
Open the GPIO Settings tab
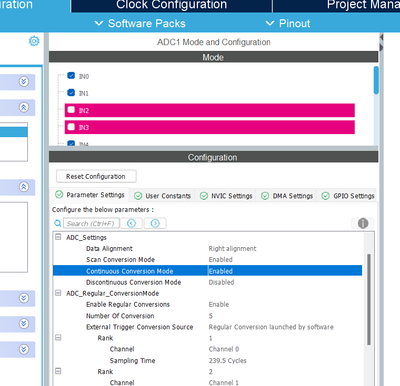[x=348, y=196]
